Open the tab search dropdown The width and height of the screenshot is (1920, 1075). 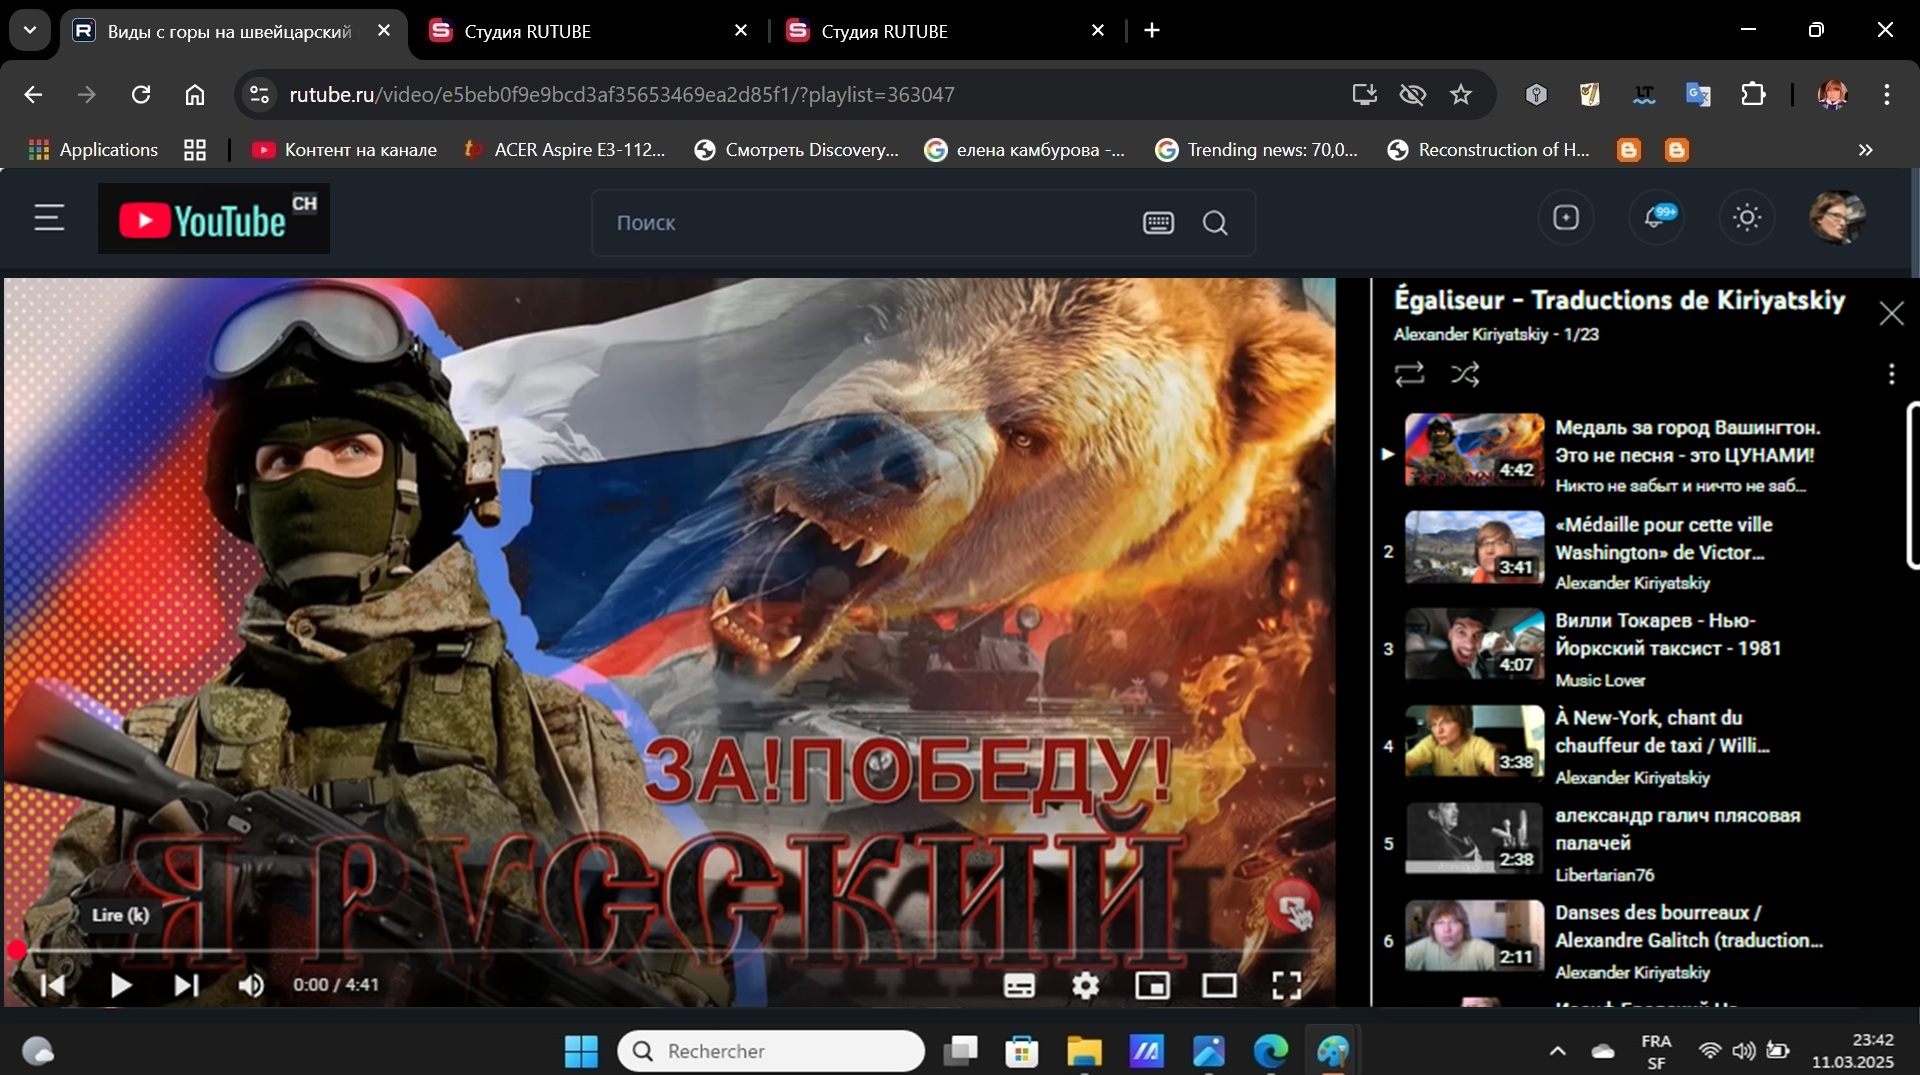tap(30, 30)
